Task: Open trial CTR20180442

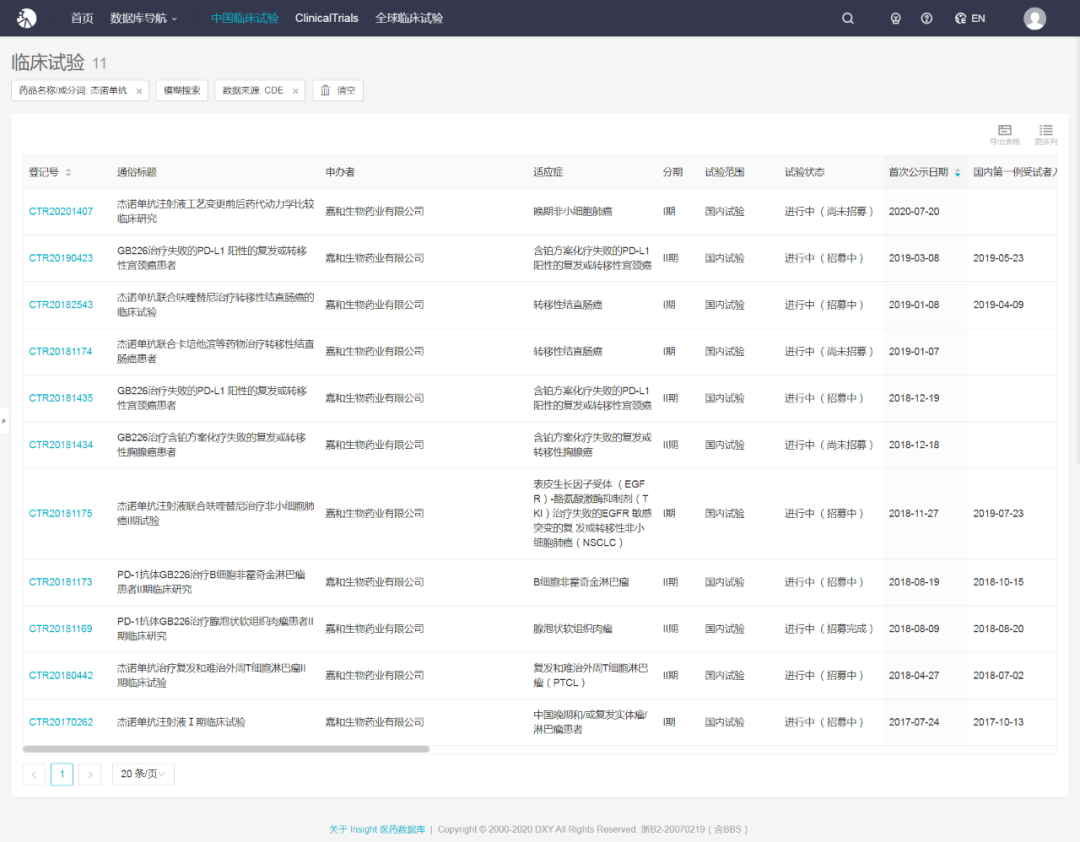Action: click(61, 676)
